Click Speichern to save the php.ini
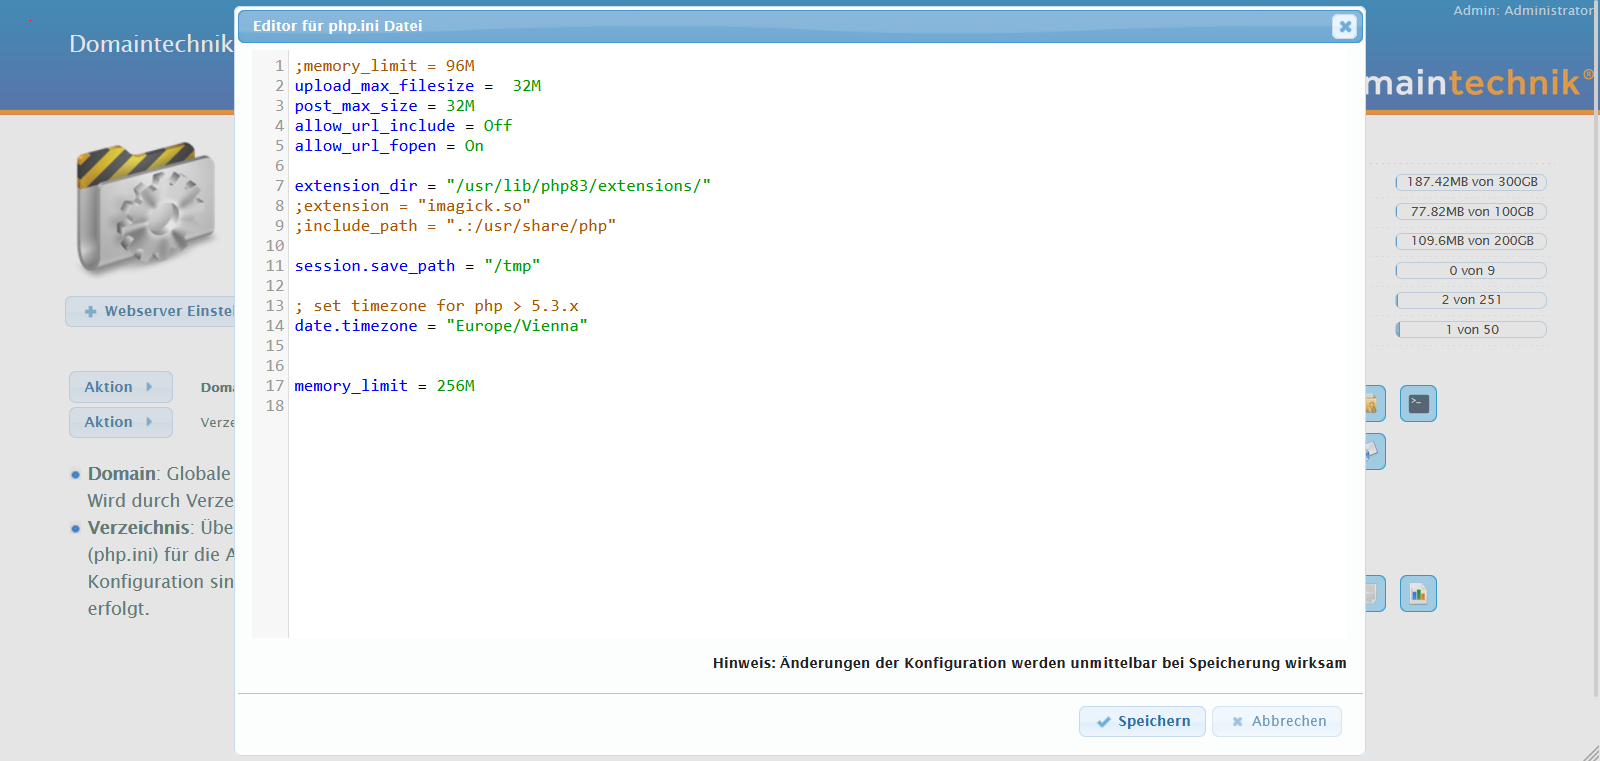This screenshot has height=761, width=1600. click(x=1142, y=721)
